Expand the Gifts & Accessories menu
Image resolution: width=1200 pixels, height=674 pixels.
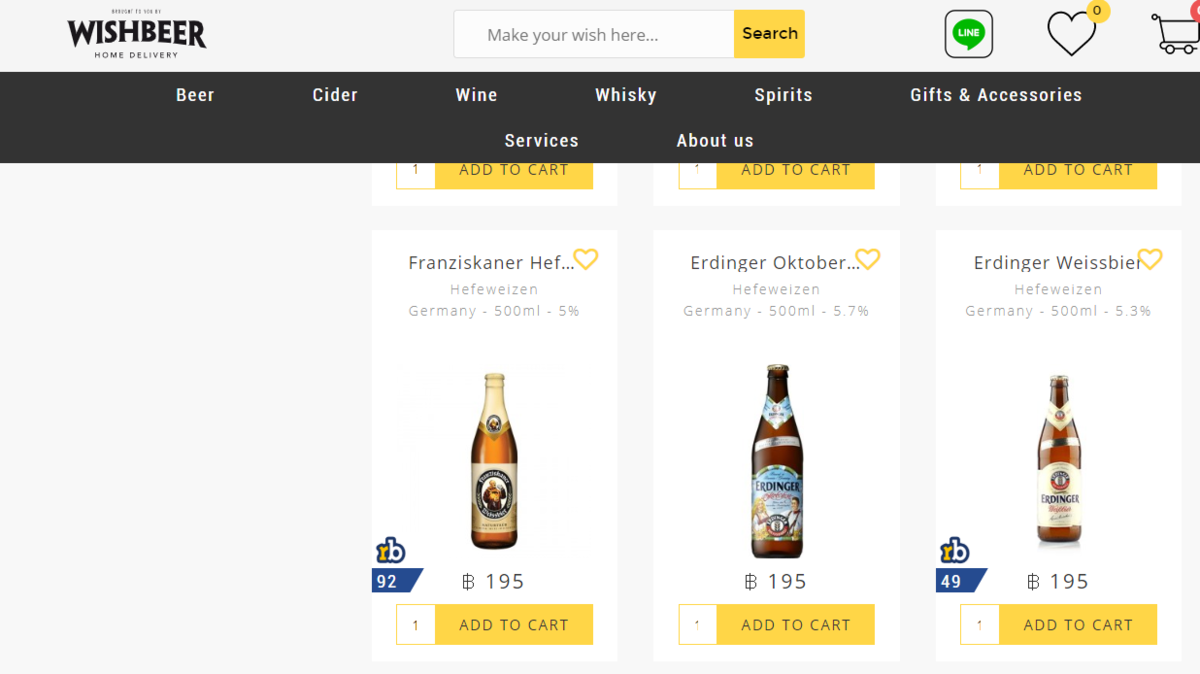(x=996, y=95)
